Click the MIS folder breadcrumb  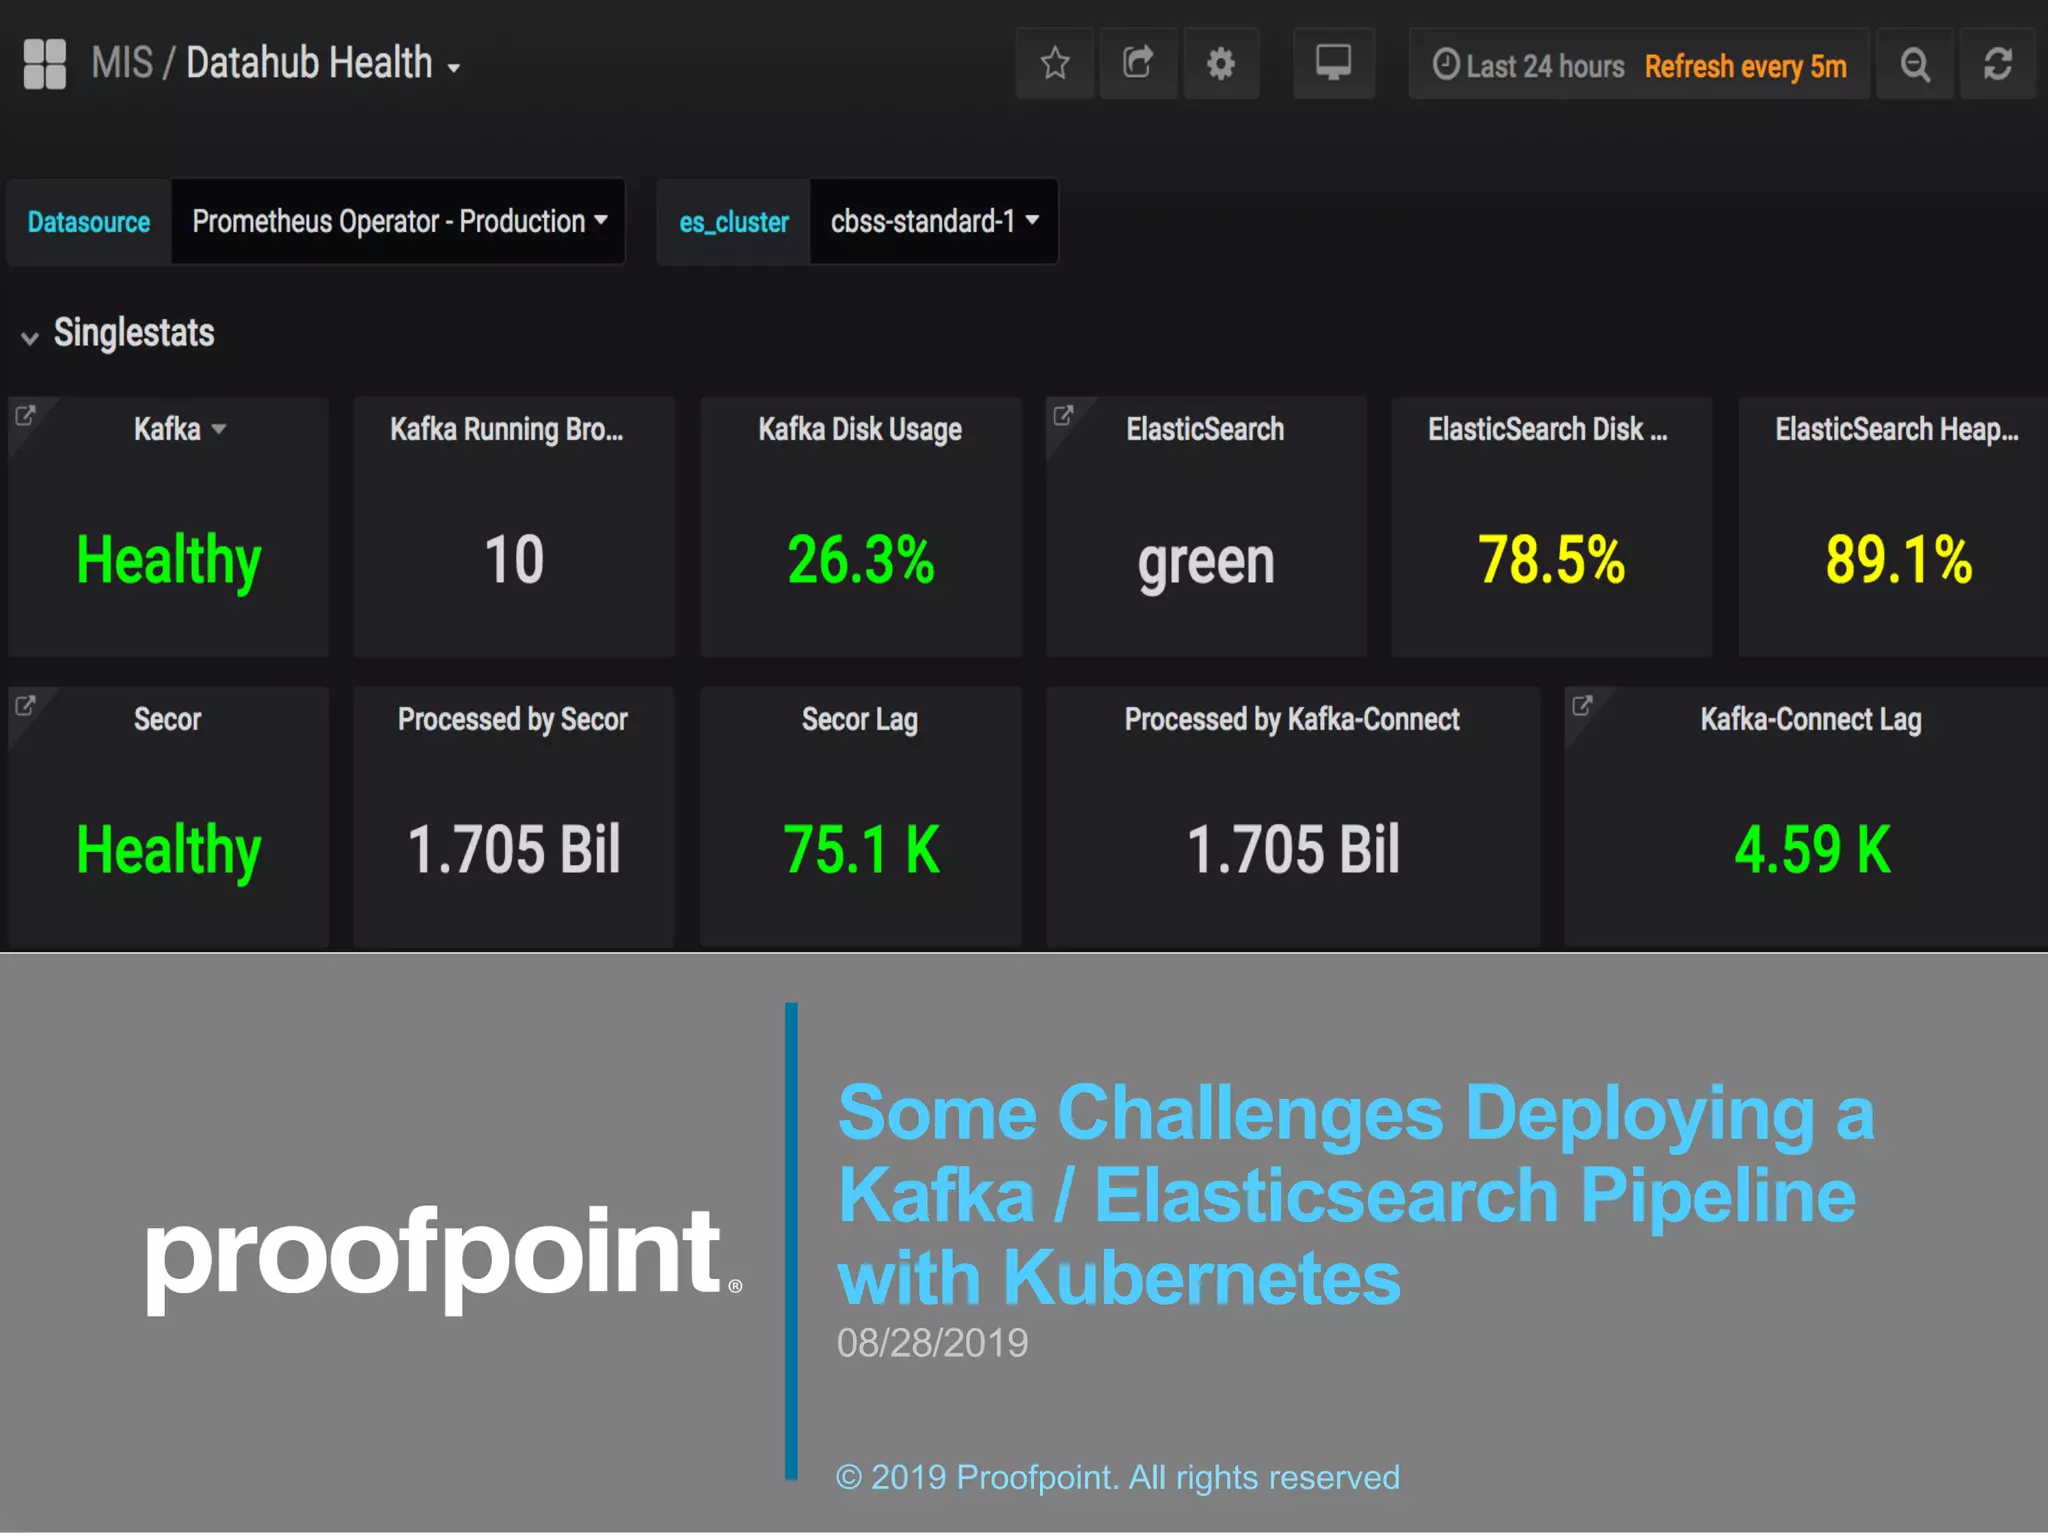point(121,64)
